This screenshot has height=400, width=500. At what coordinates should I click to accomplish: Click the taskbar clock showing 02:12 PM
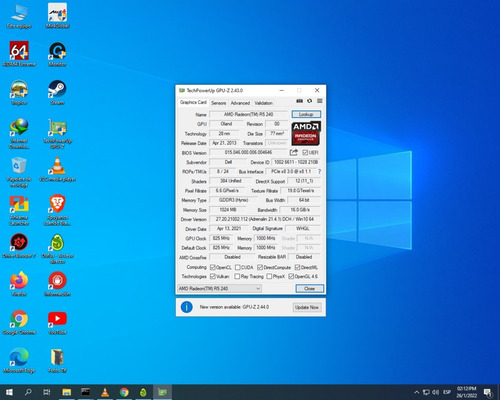pyautogui.click(x=466, y=392)
